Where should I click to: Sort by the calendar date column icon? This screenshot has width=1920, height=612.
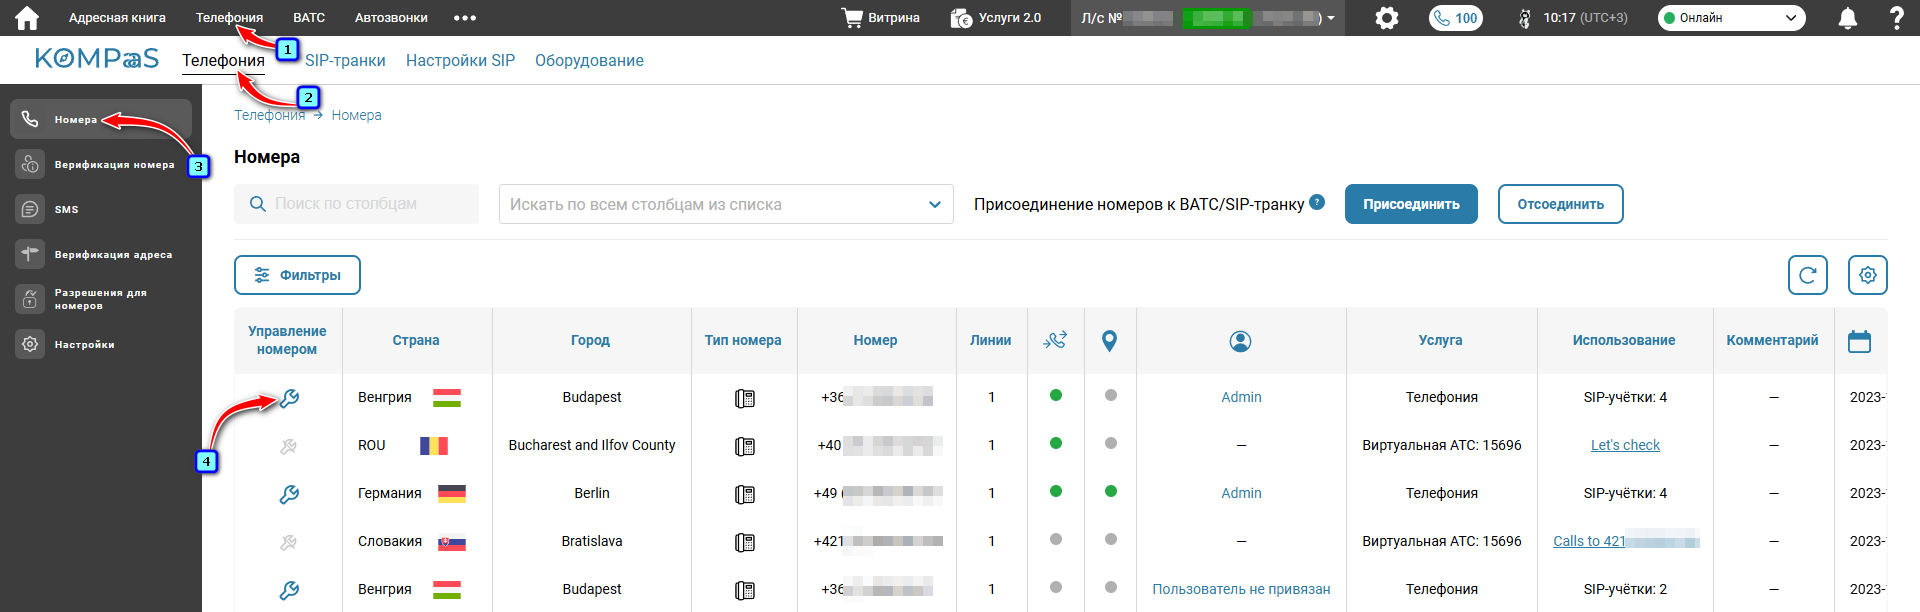(x=1859, y=341)
